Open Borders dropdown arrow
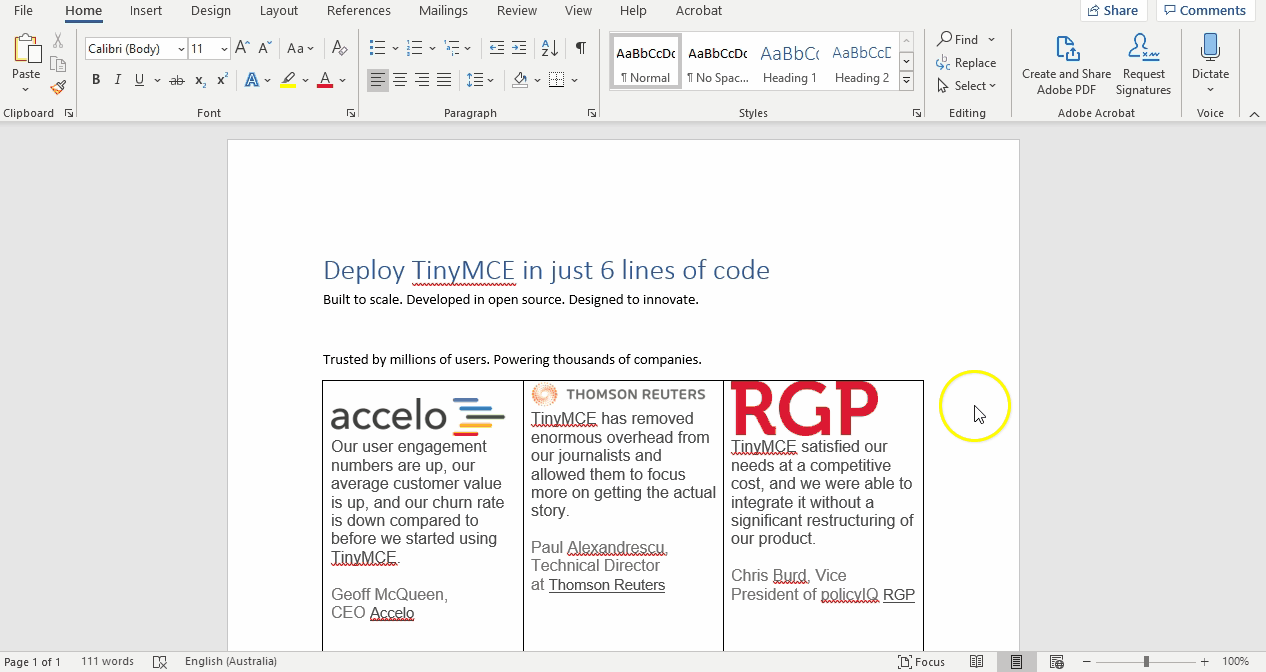 [x=575, y=80]
